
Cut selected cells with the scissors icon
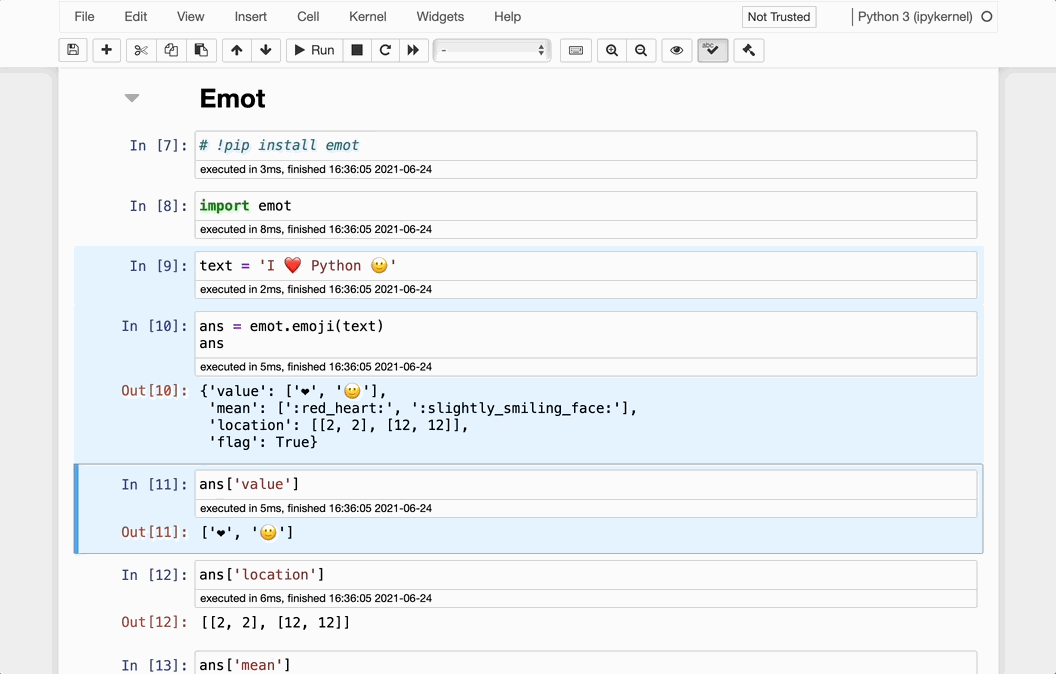141,50
